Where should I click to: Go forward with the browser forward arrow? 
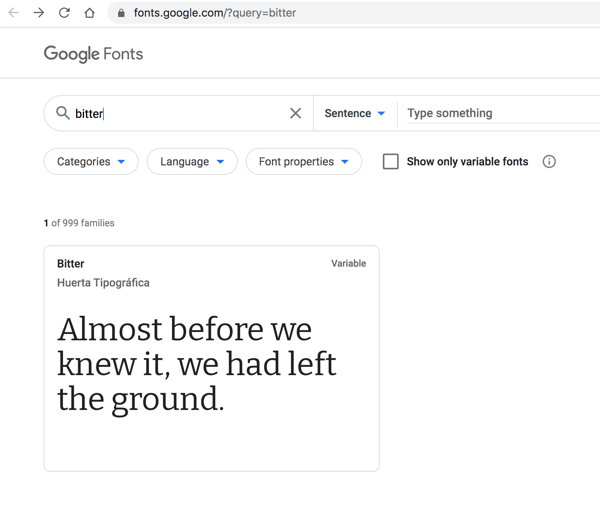[39, 13]
